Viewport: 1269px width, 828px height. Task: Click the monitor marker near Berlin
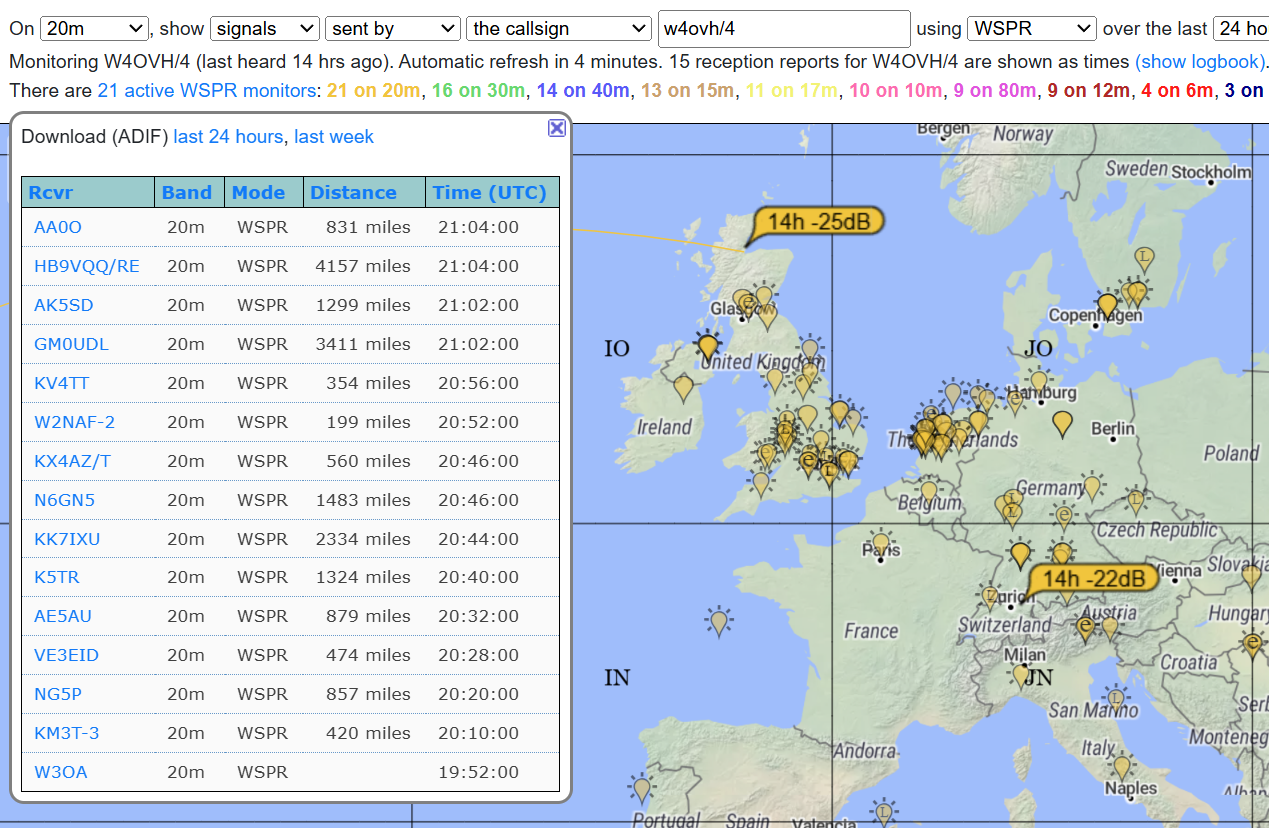click(1063, 423)
